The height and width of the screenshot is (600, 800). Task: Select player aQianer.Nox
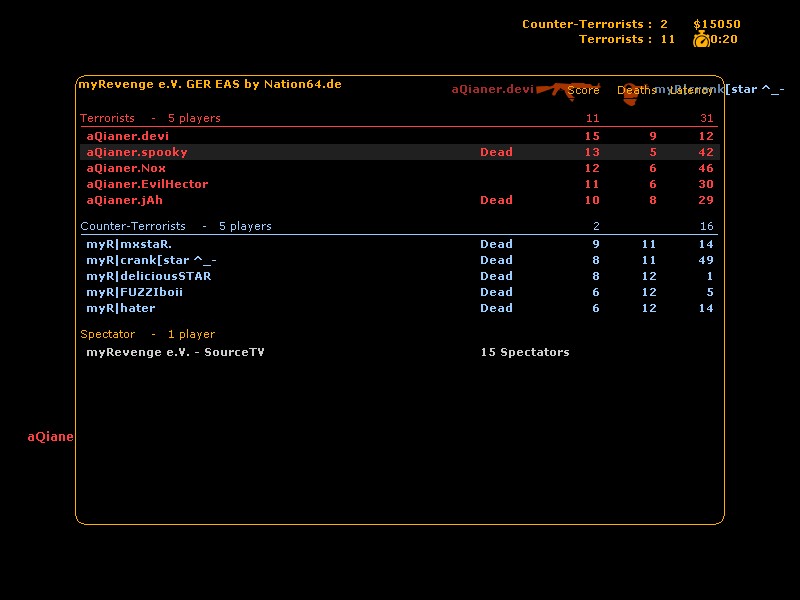coord(126,168)
